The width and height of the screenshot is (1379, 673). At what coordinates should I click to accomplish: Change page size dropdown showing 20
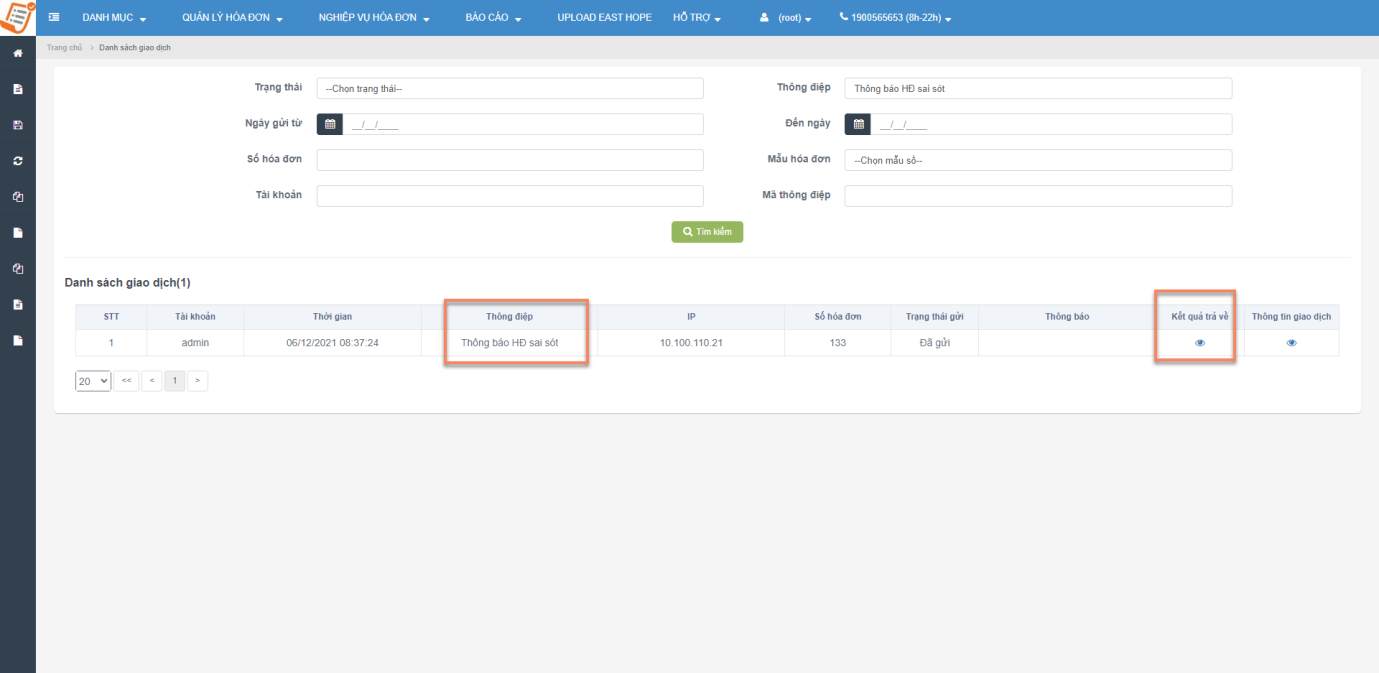93,381
